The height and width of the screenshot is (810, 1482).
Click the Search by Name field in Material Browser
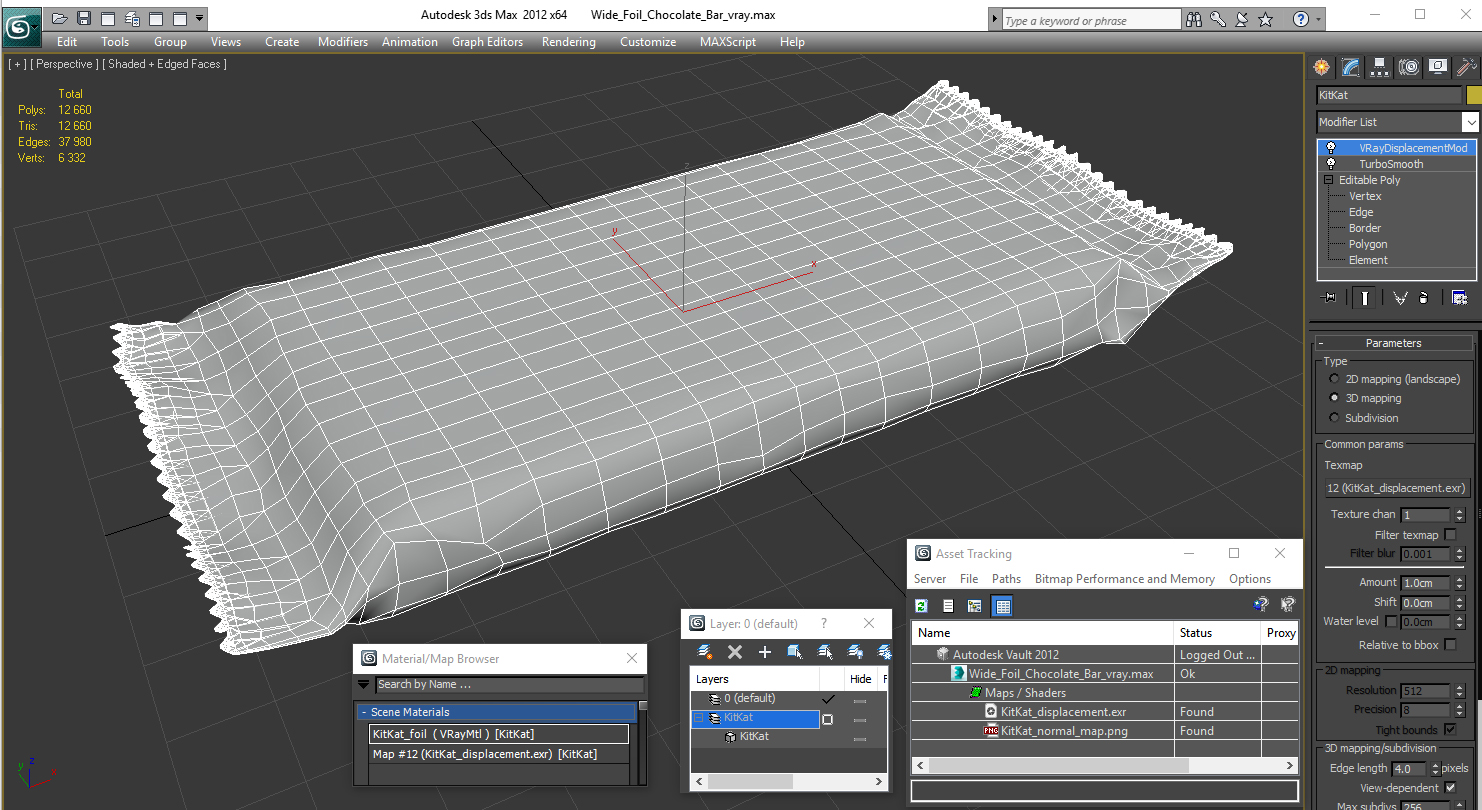510,685
